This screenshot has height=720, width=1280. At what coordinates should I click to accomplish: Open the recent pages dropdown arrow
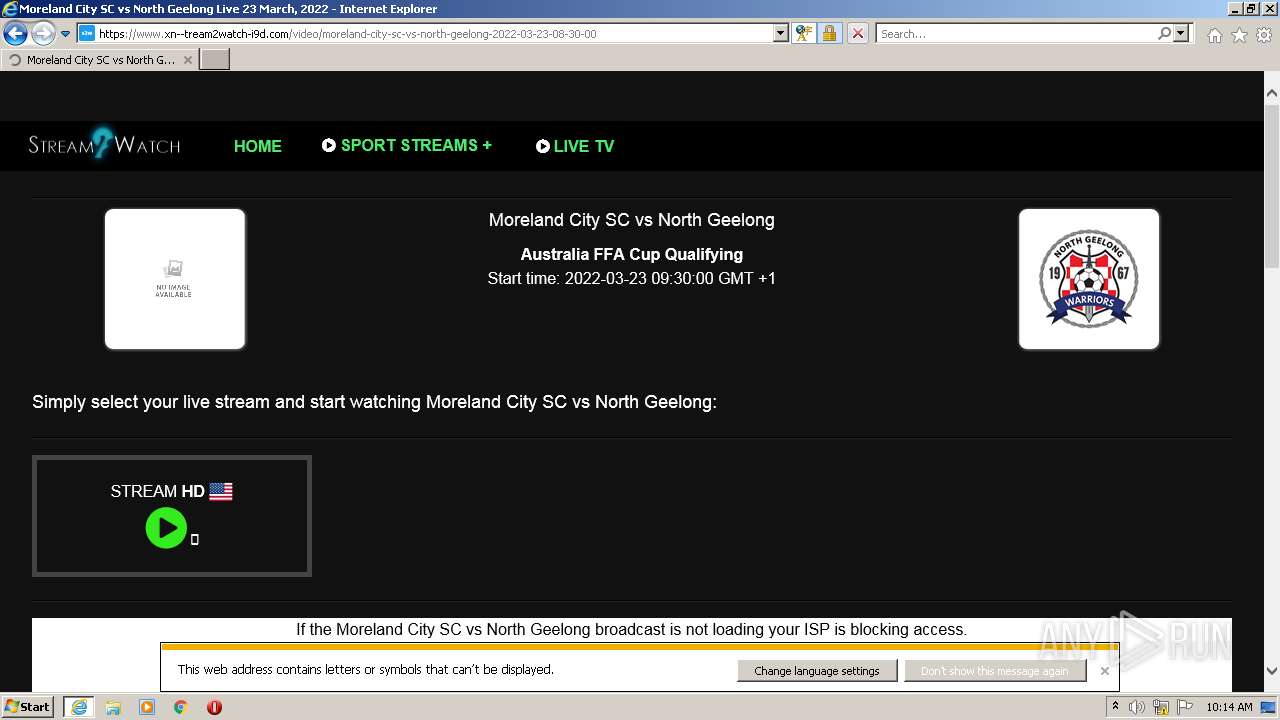[x=65, y=34]
